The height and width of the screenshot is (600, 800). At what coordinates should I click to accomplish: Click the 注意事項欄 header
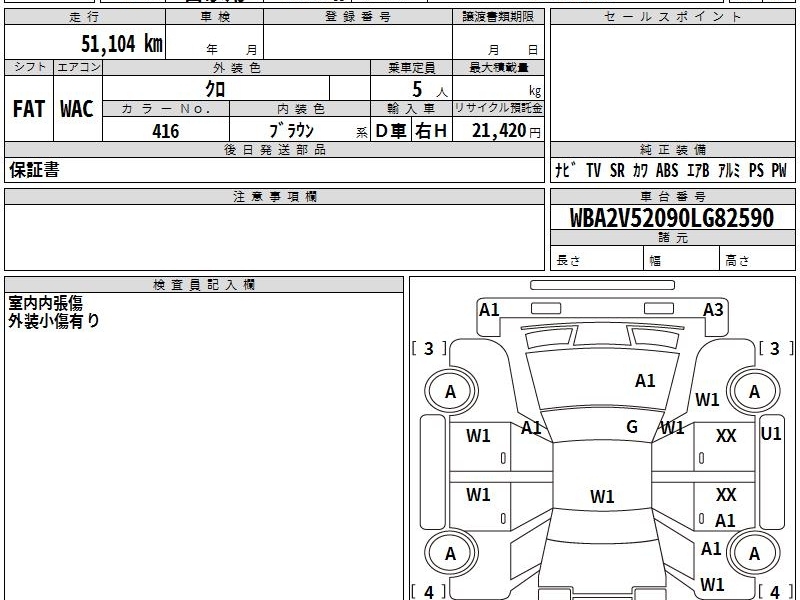pyautogui.click(x=274, y=196)
